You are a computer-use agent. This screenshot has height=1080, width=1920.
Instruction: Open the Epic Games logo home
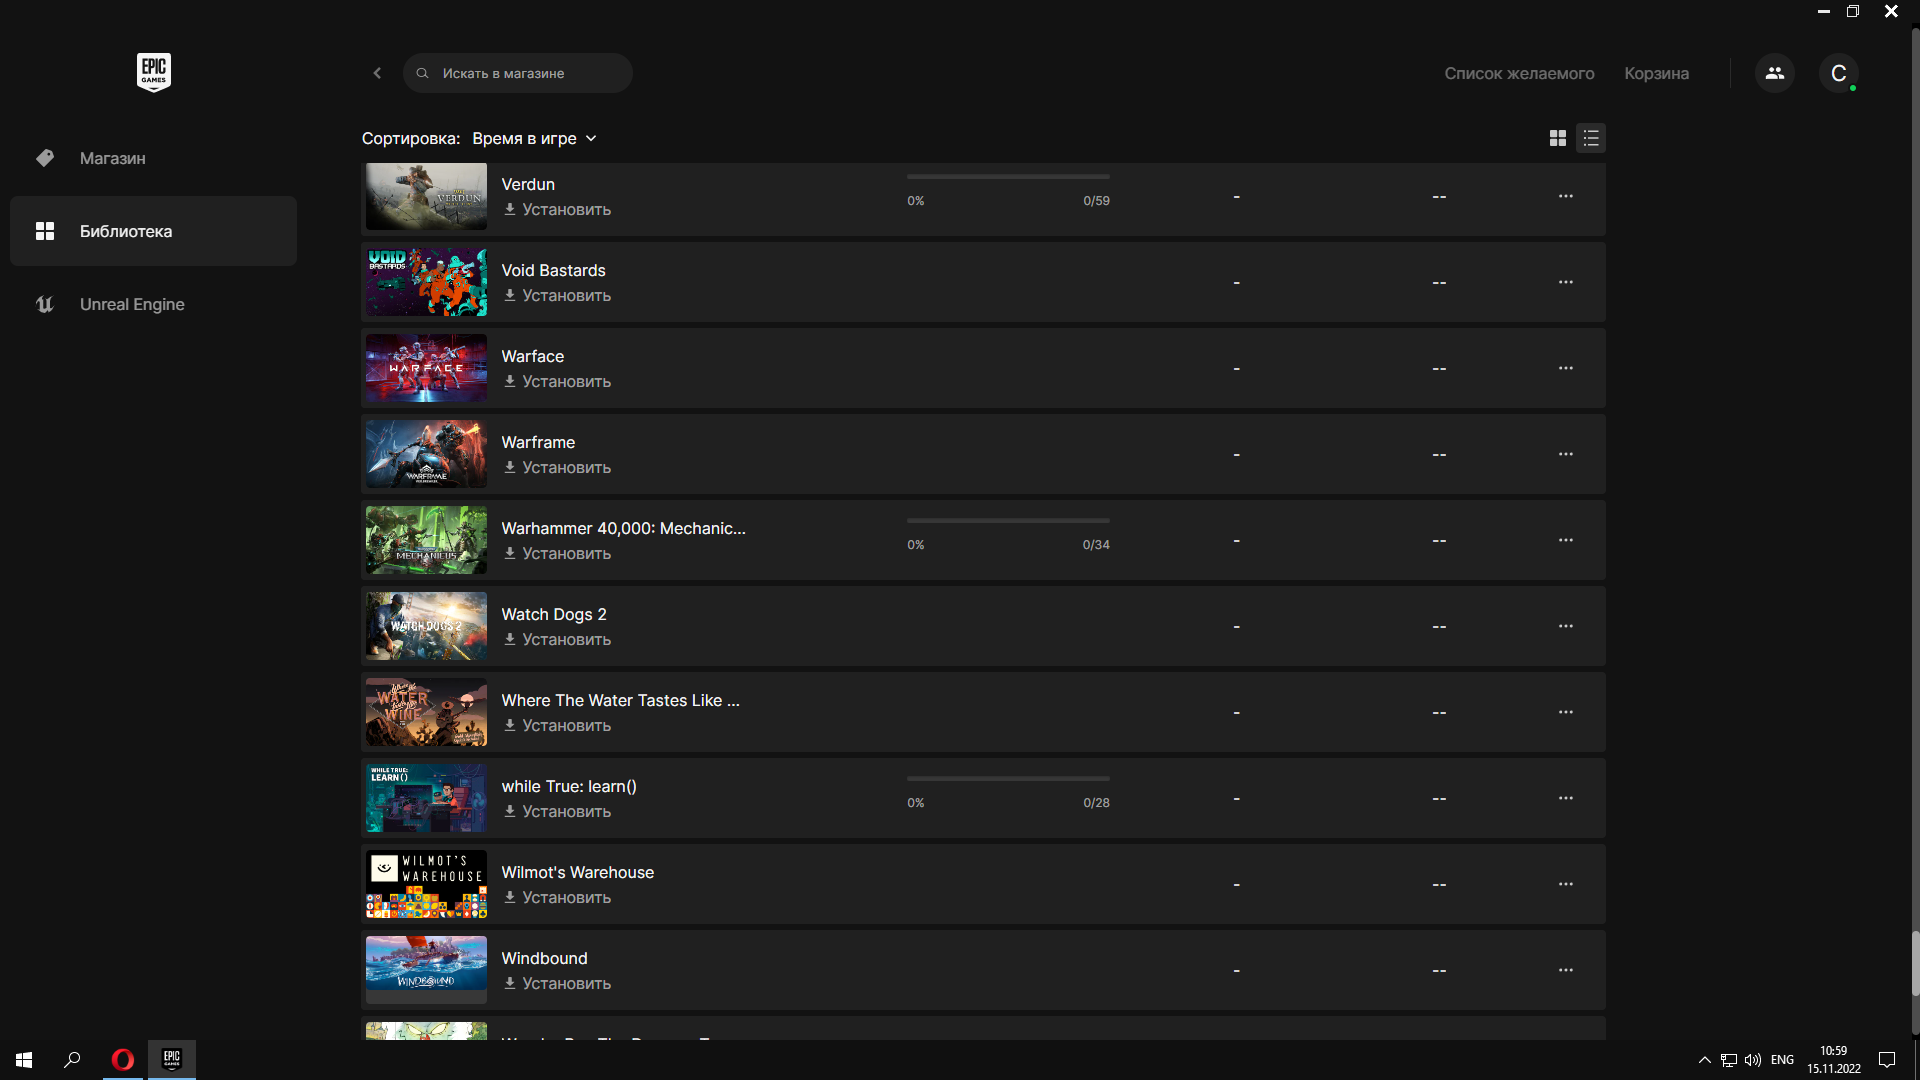coord(153,72)
